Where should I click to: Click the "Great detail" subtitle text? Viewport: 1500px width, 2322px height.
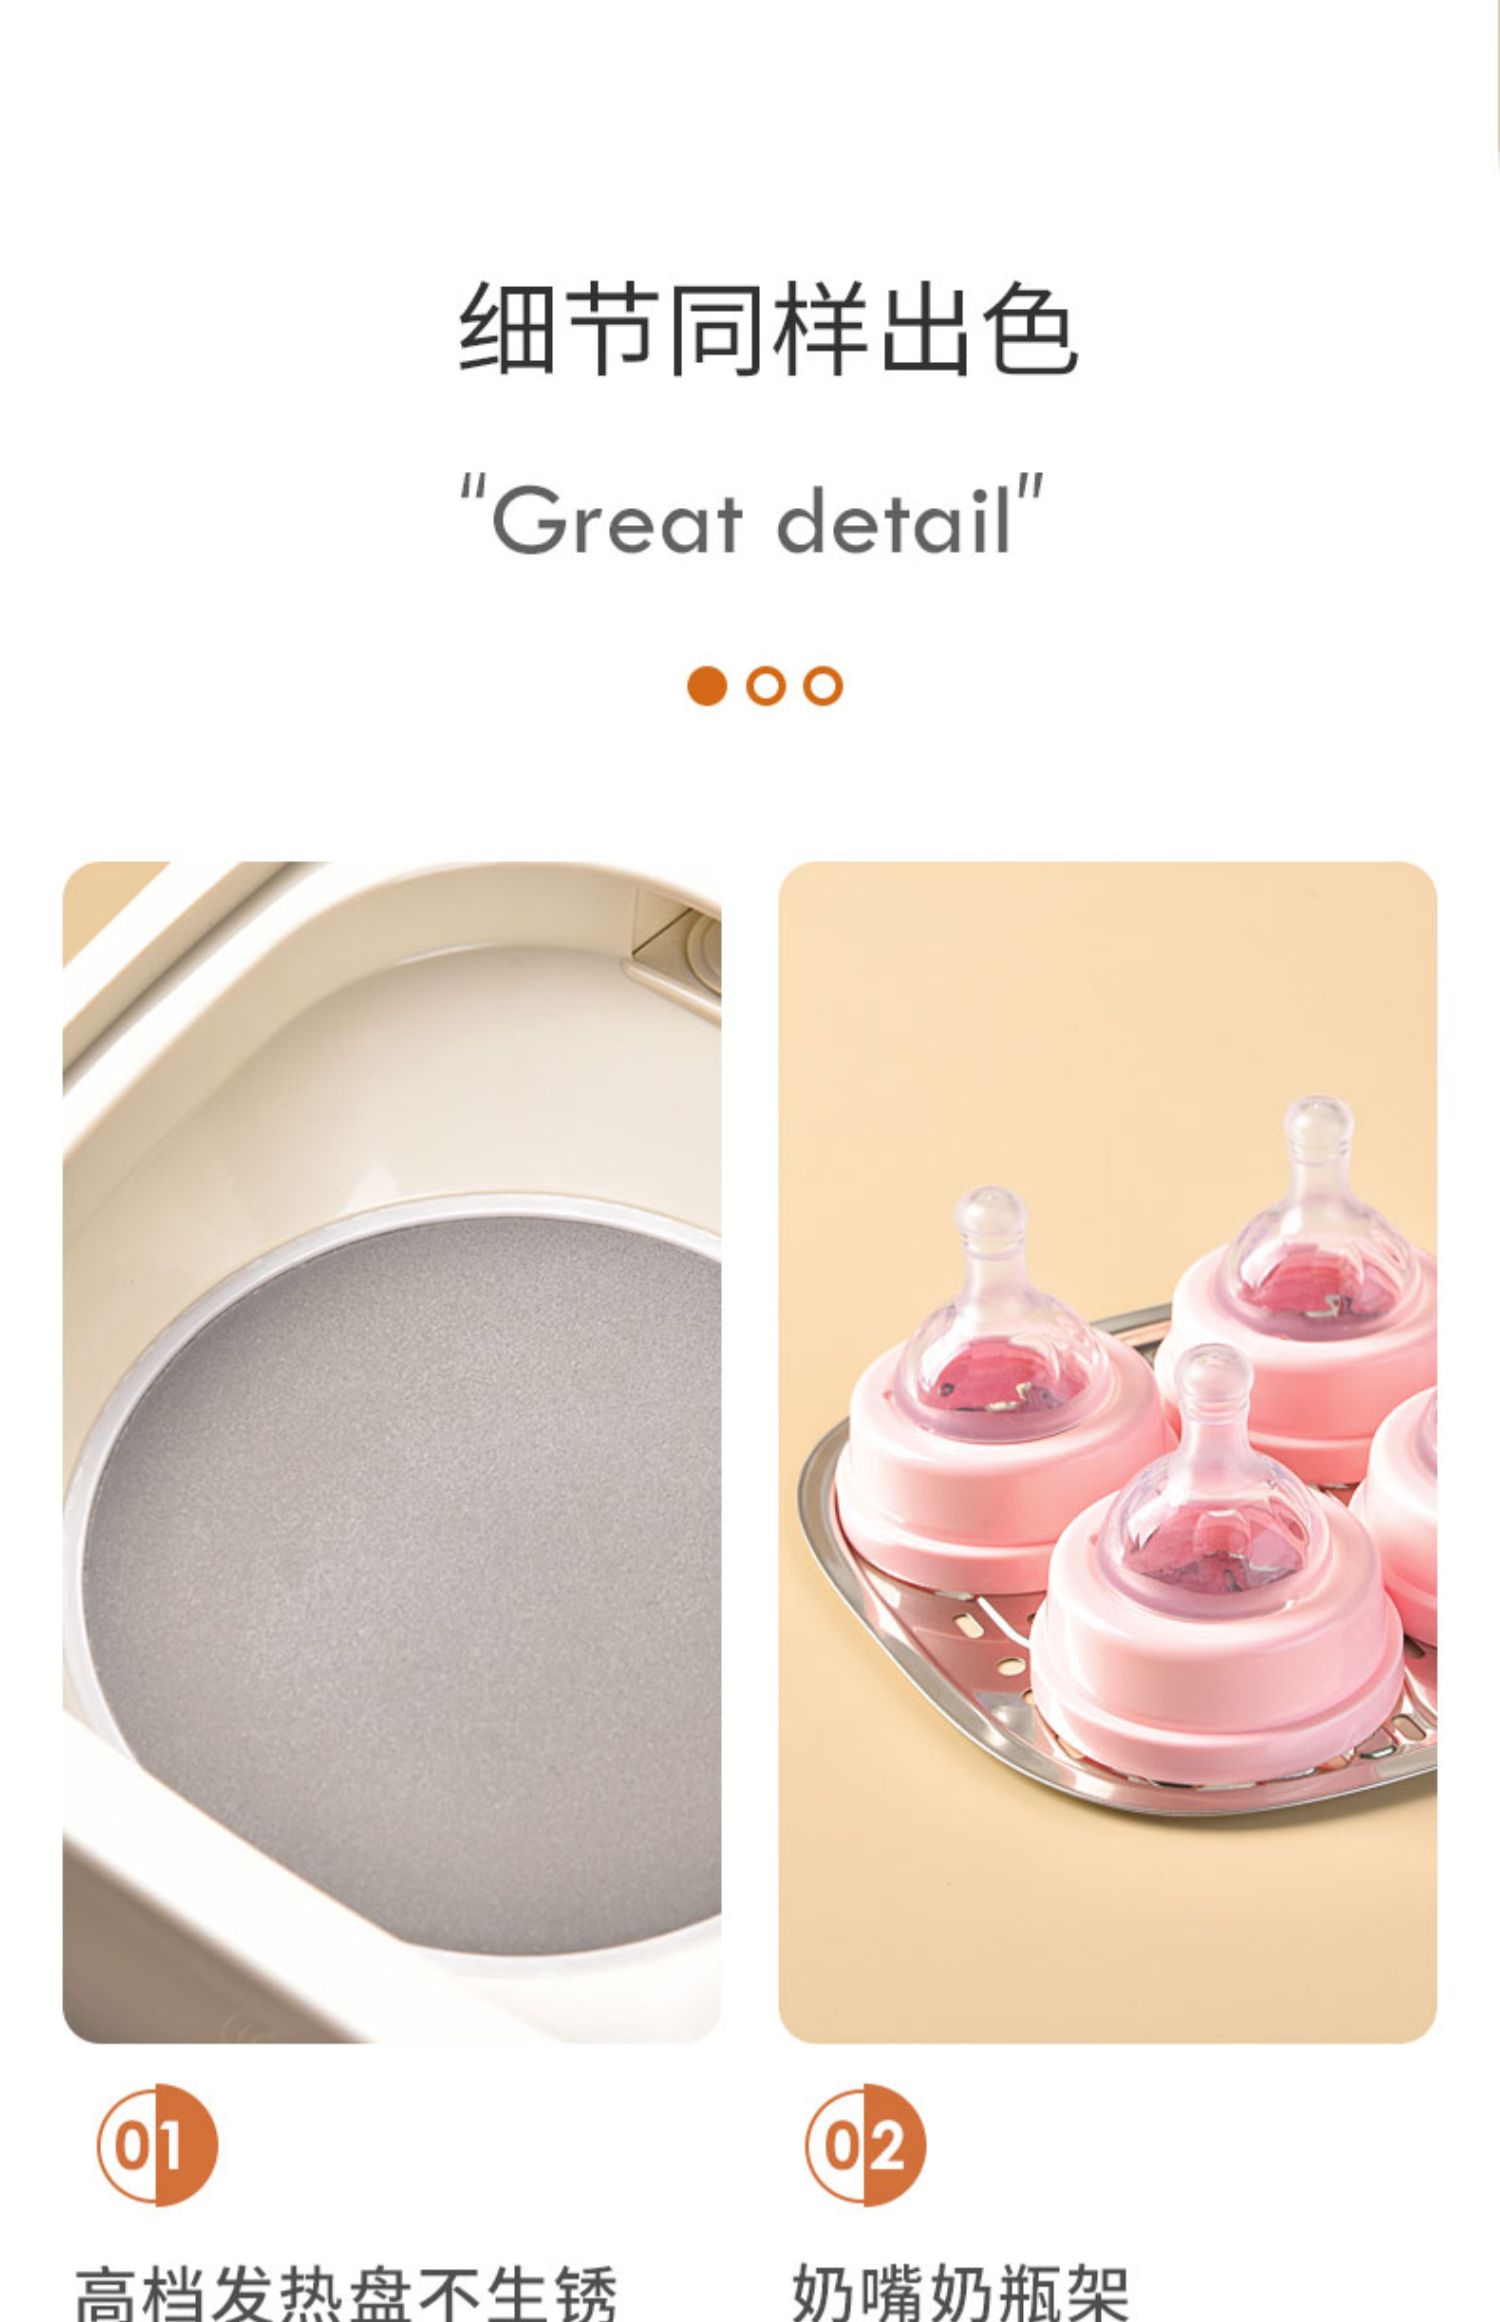[752, 518]
